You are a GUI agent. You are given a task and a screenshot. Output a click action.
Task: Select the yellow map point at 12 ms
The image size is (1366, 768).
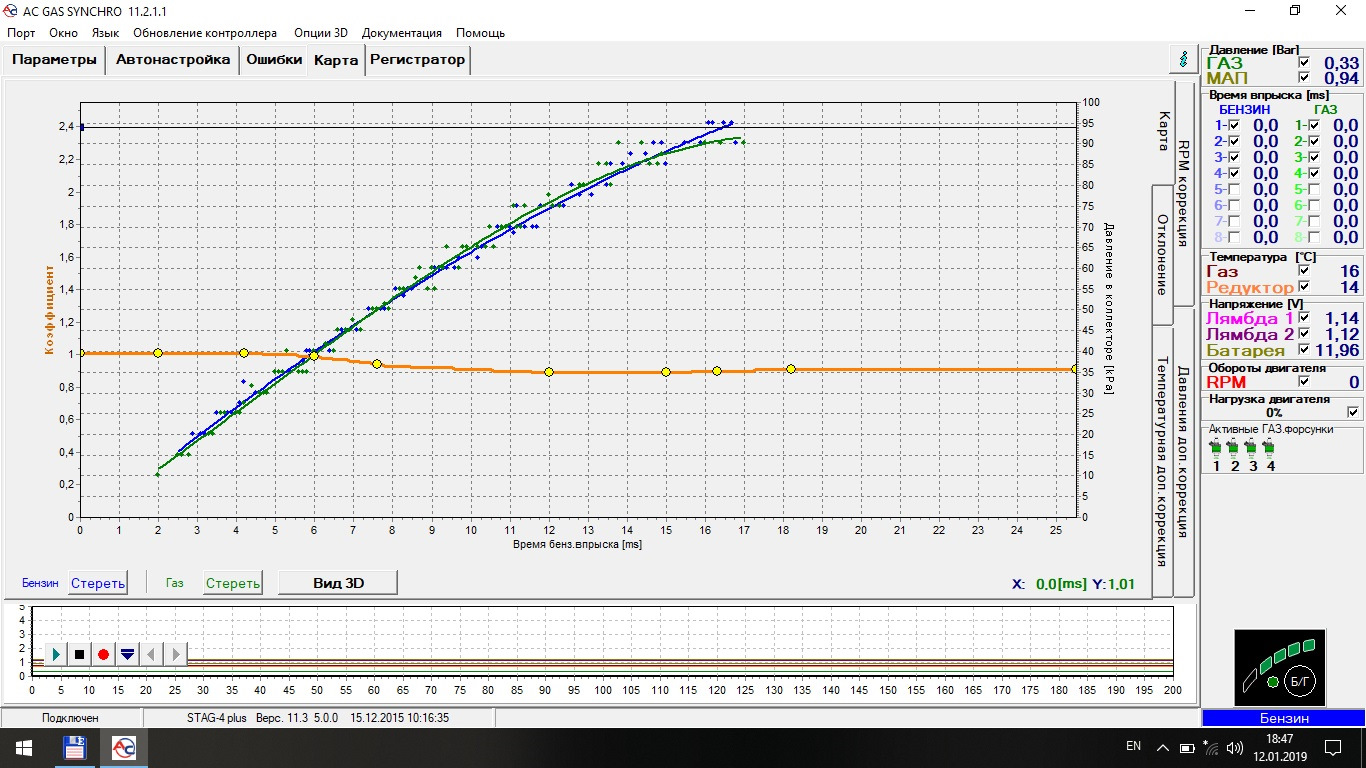point(549,372)
